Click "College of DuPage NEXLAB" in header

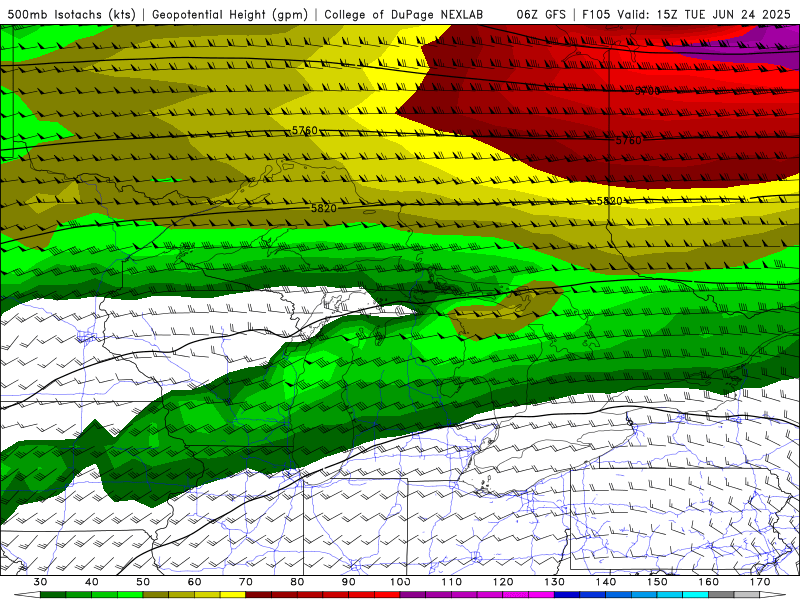click(404, 15)
